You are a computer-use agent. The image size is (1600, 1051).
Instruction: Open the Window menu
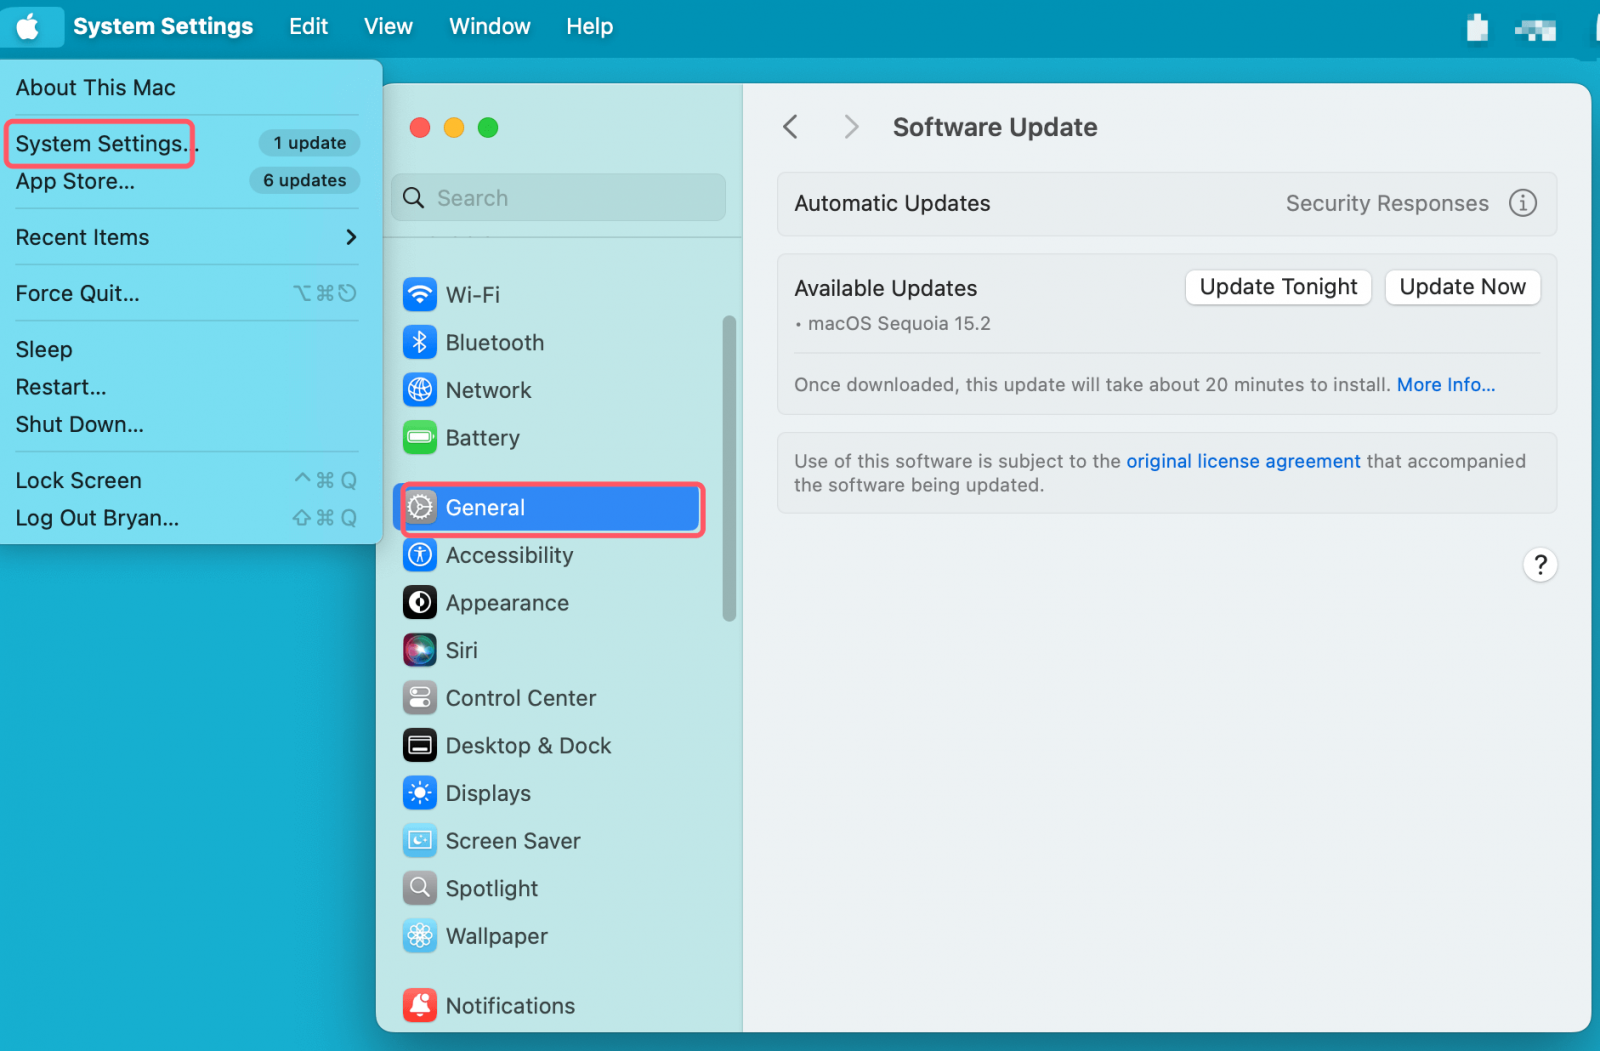[x=489, y=26]
